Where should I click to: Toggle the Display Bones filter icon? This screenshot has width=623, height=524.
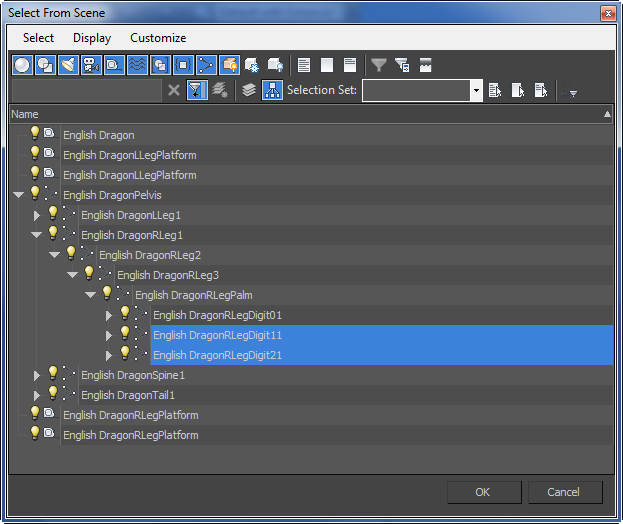206,65
